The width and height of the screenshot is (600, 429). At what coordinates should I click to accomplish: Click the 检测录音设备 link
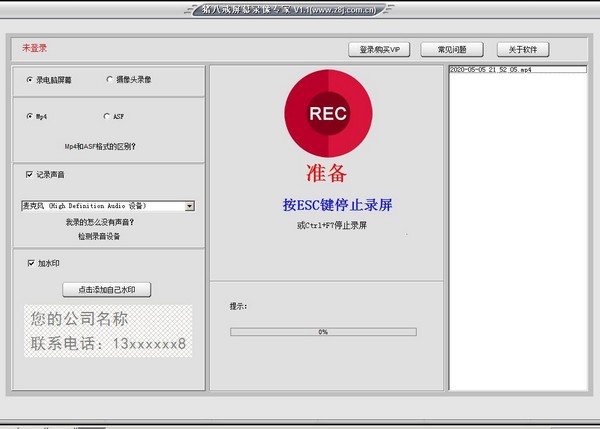point(106,237)
